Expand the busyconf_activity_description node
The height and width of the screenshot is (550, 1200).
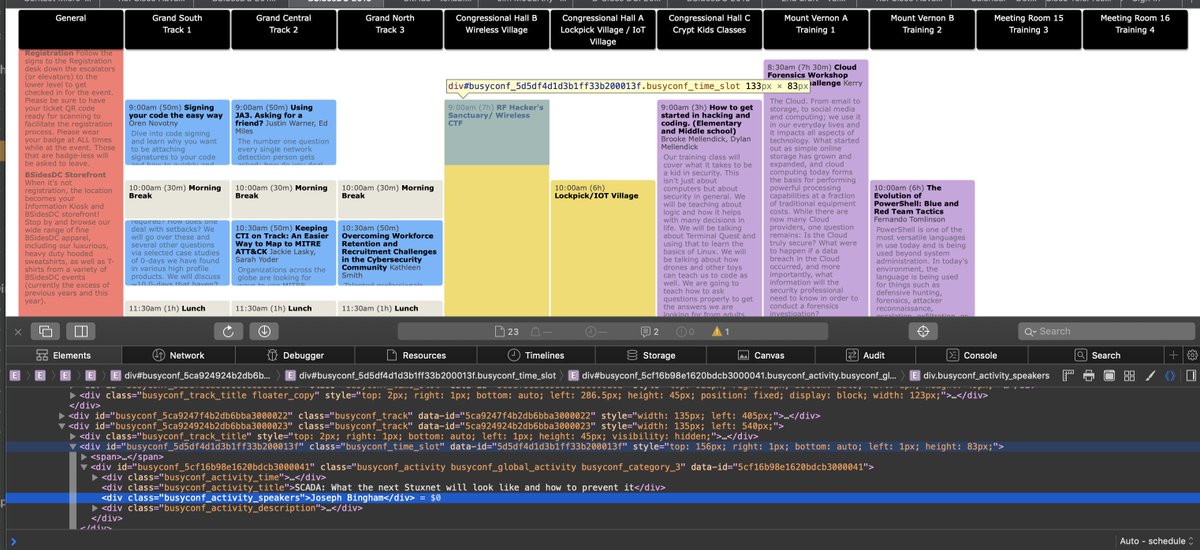tap(95, 508)
